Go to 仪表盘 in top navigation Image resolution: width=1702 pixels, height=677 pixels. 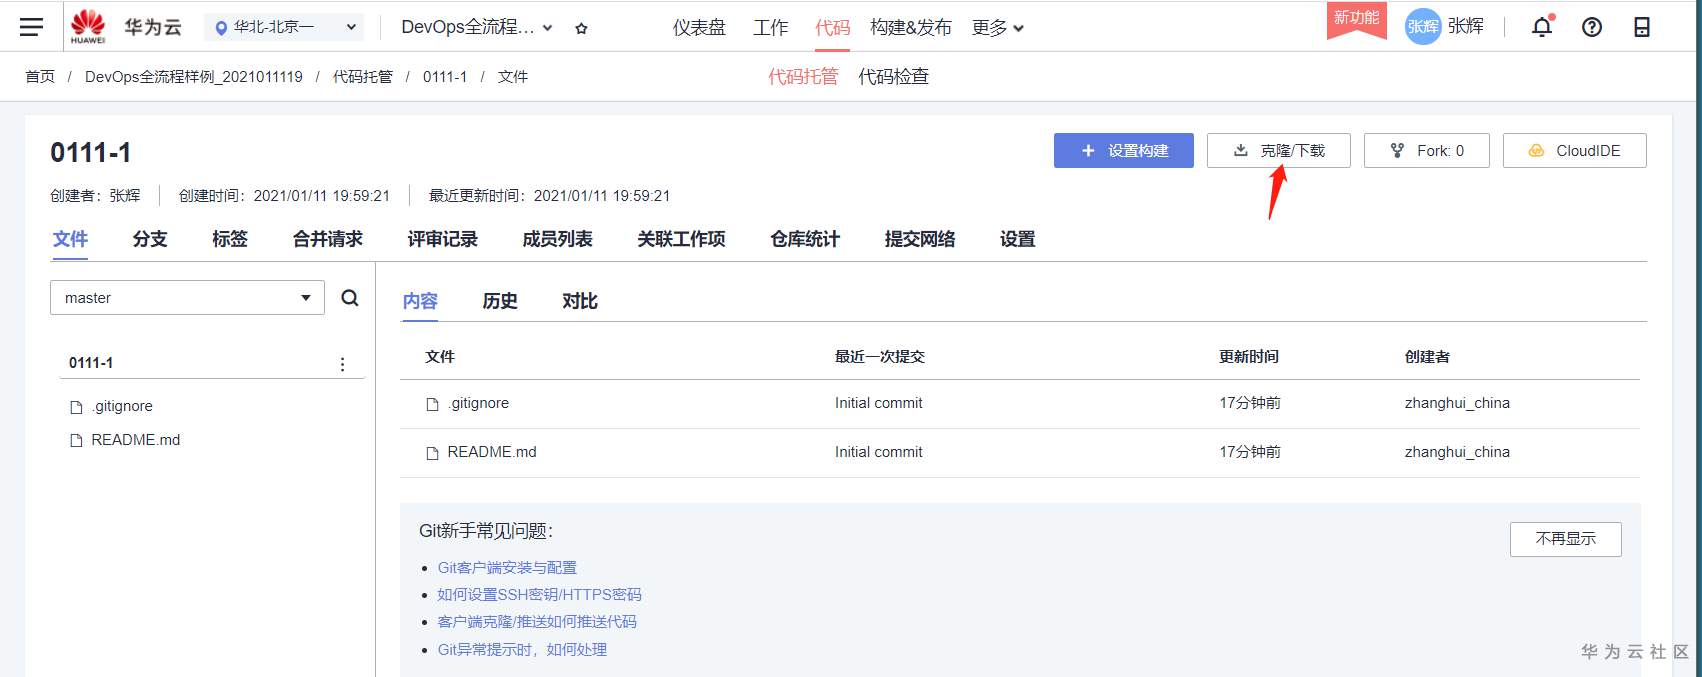click(x=699, y=28)
